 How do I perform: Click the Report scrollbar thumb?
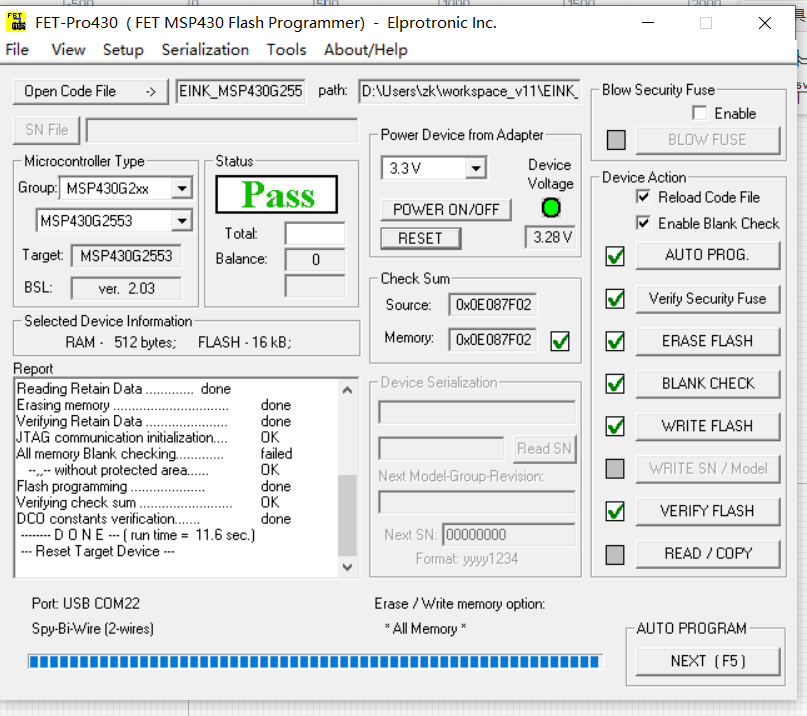347,515
